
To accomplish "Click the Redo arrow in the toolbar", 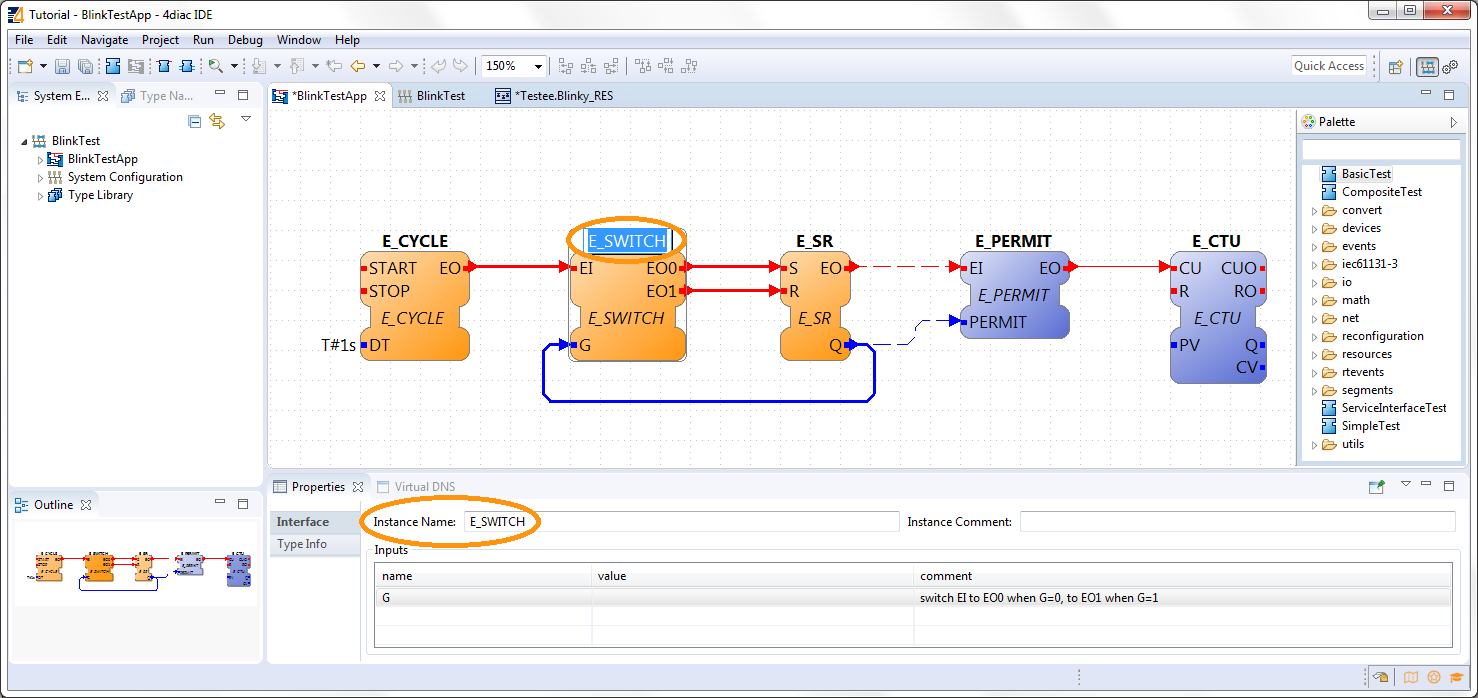I will point(459,66).
